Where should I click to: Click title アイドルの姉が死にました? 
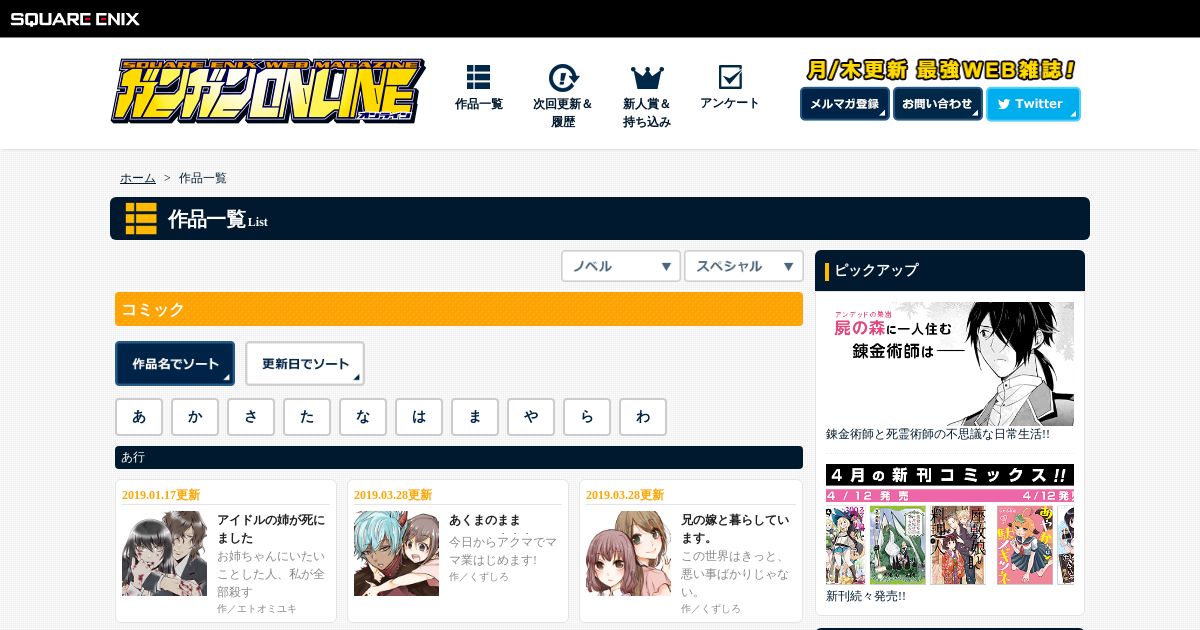(x=271, y=529)
